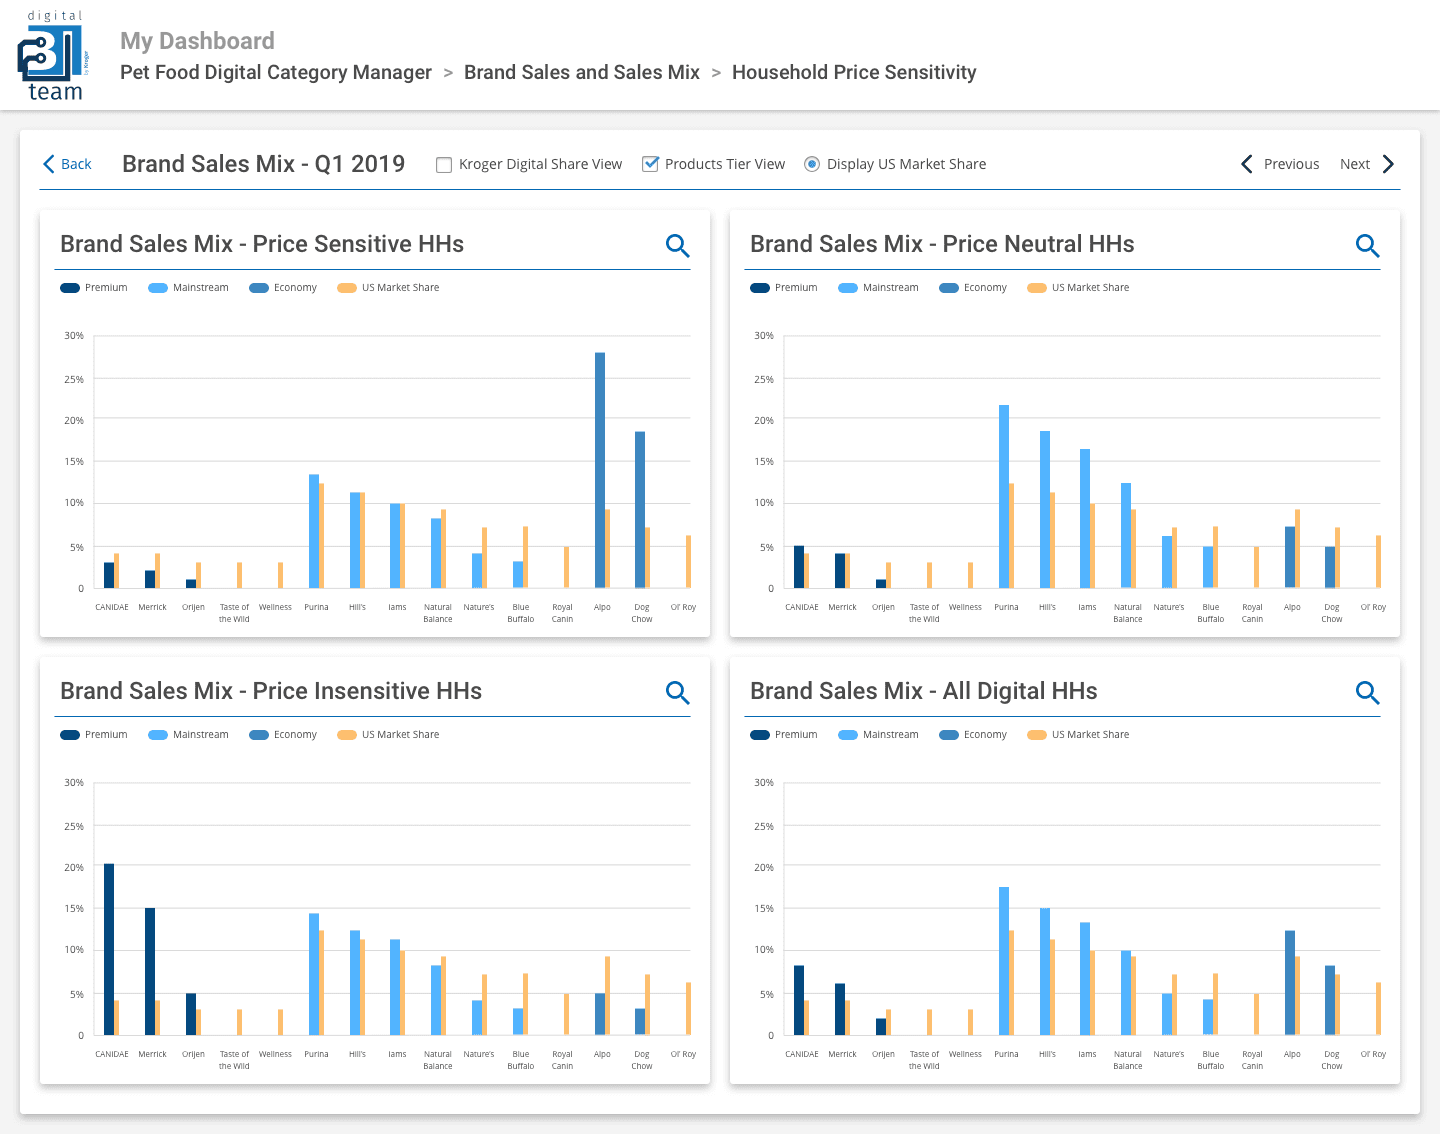Enable Kroger Digital Share View checkbox

444,165
